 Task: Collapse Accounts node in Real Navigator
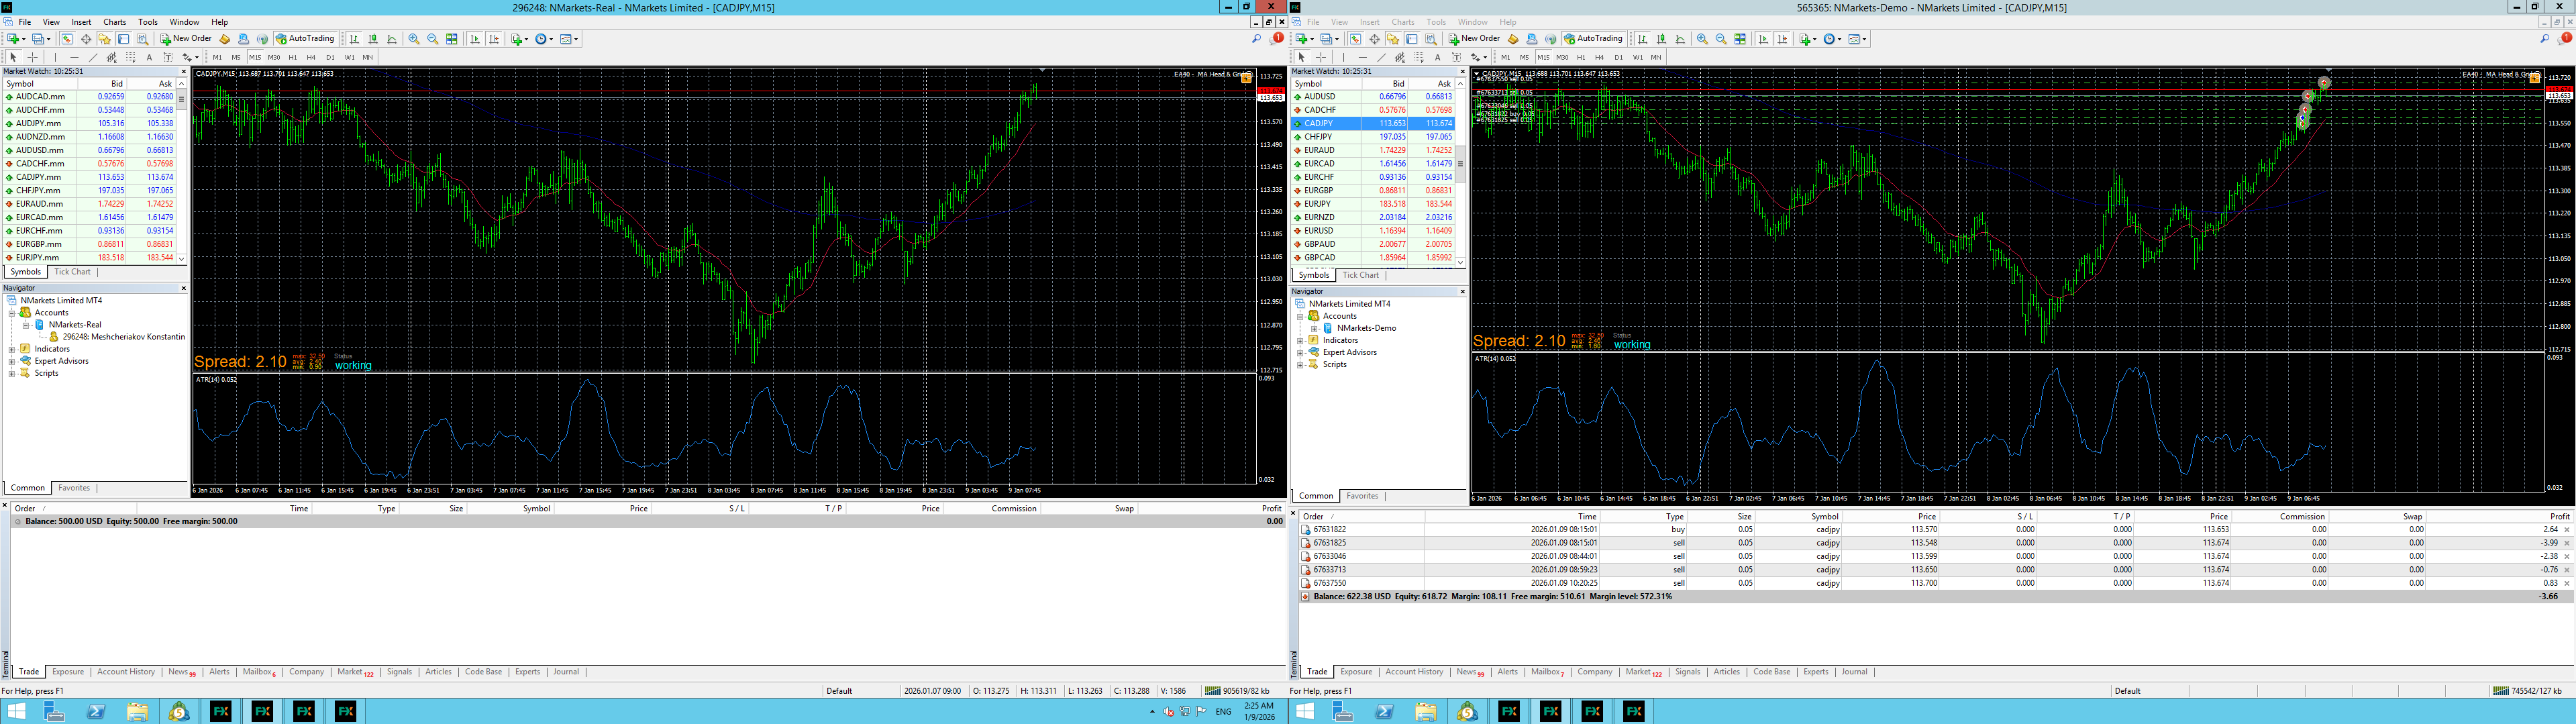[12, 313]
